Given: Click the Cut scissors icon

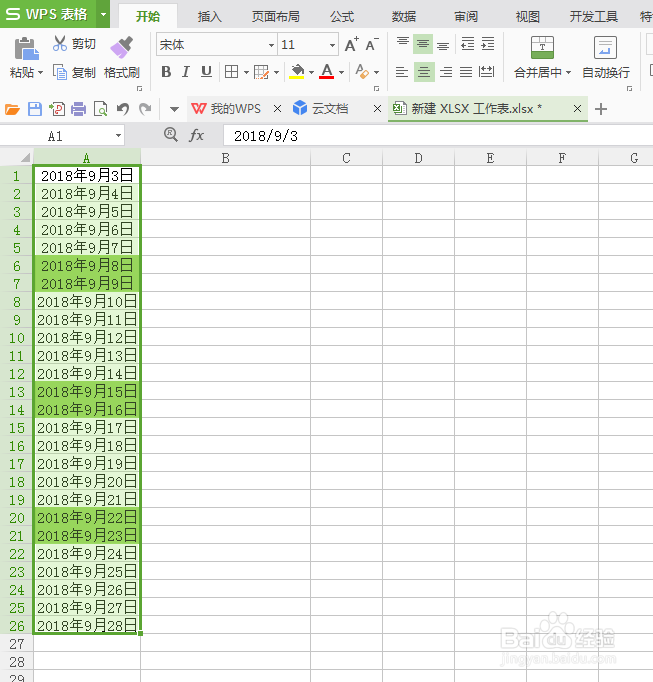Looking at the screenshot, I should click(60, 43).
